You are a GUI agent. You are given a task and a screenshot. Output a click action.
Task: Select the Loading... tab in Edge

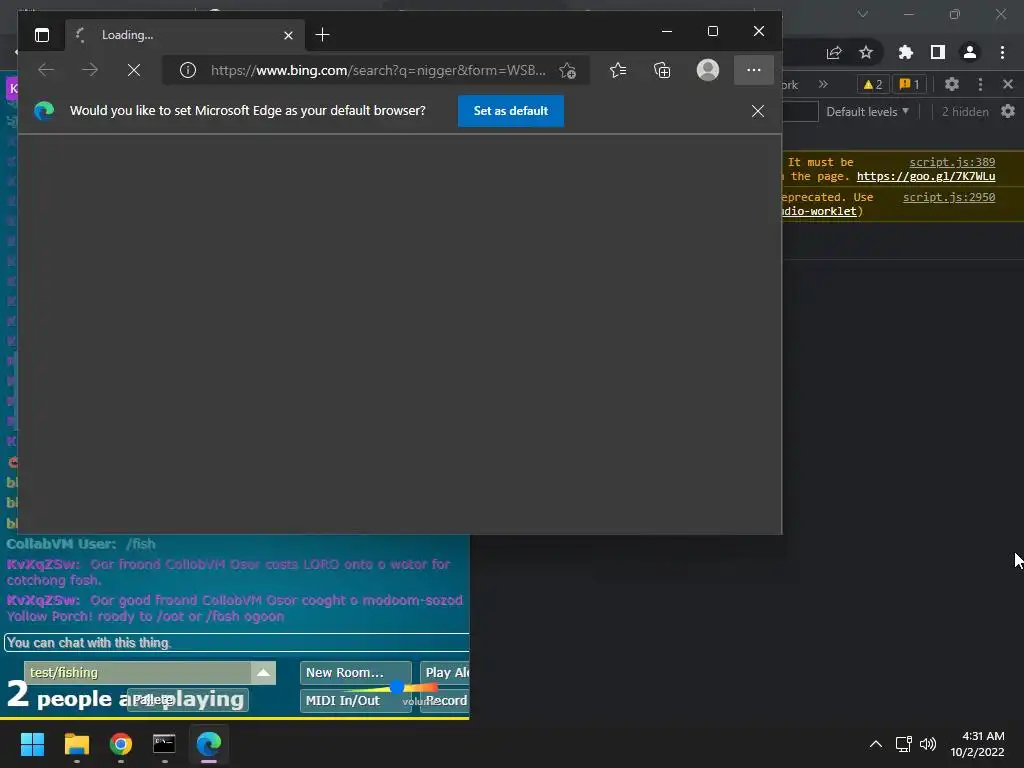(x=184, y=35)
